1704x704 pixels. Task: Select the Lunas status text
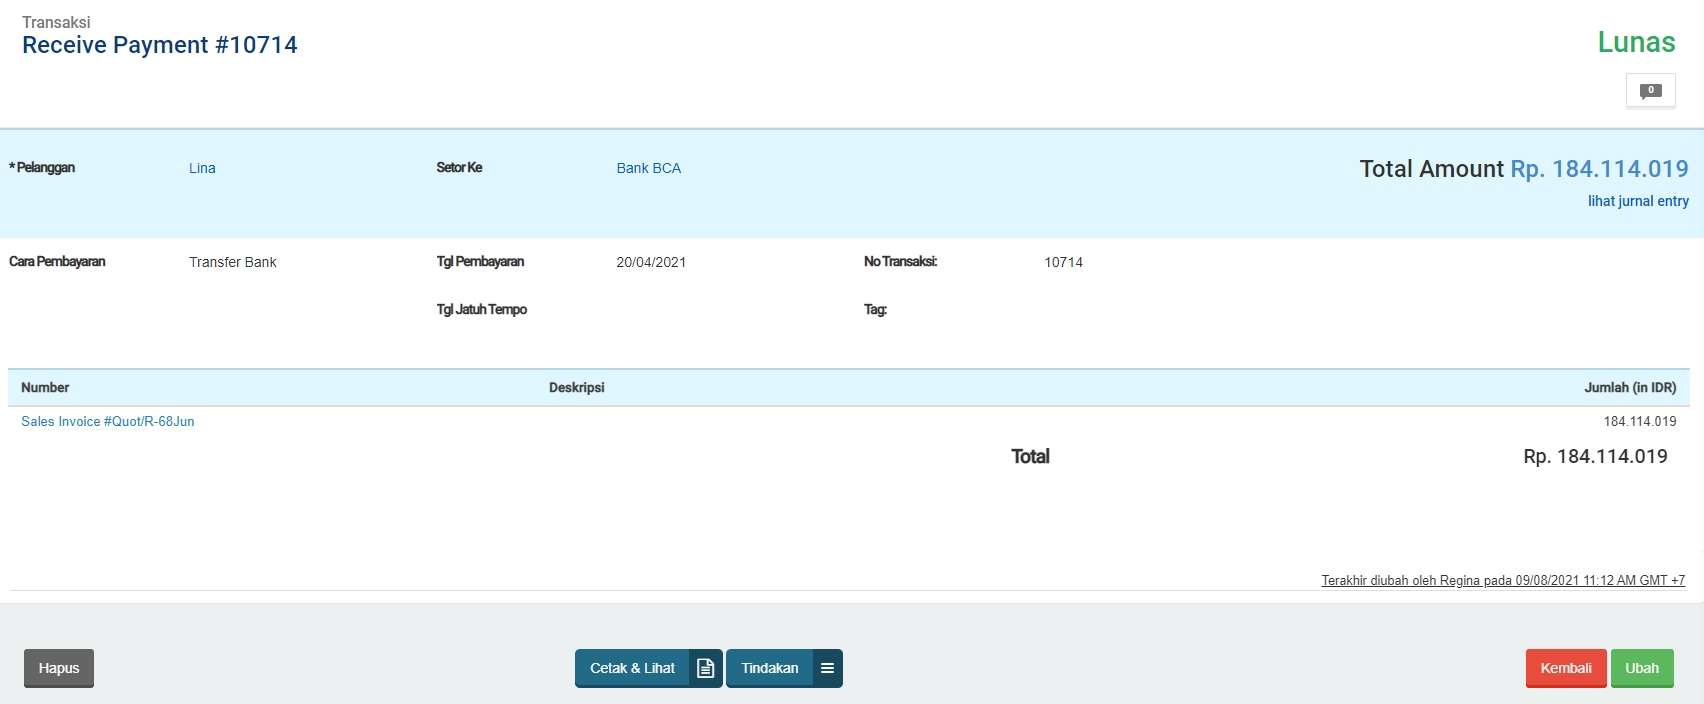click(x=1636, y=42)
